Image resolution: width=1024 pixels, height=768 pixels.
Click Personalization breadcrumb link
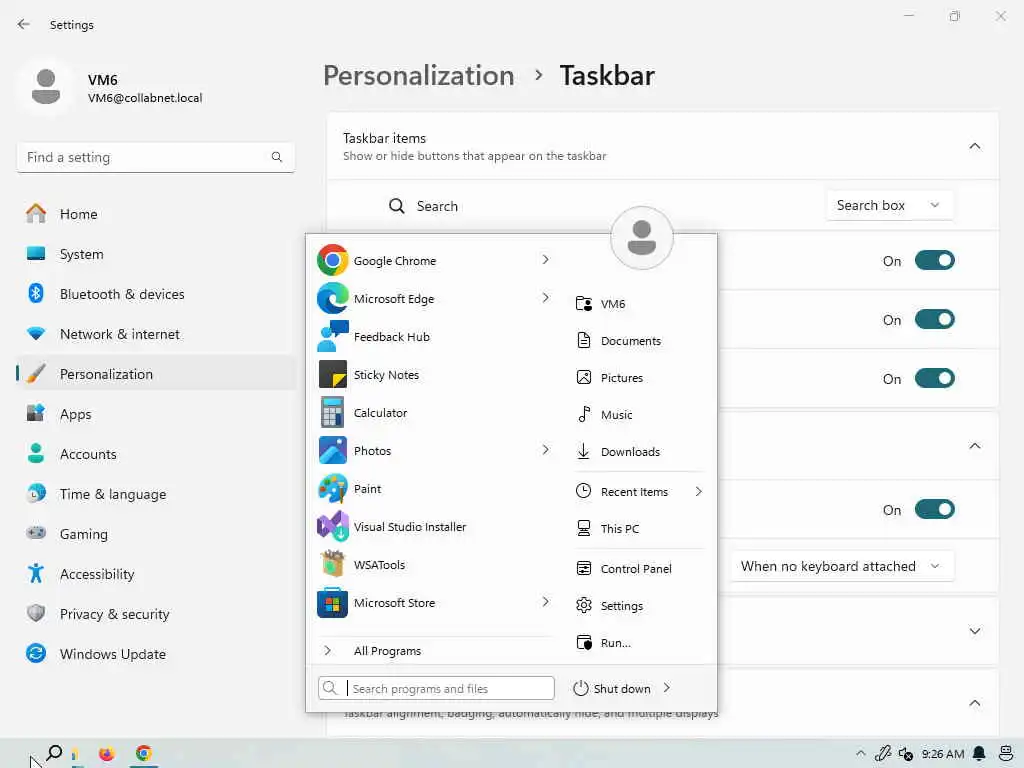419,76
